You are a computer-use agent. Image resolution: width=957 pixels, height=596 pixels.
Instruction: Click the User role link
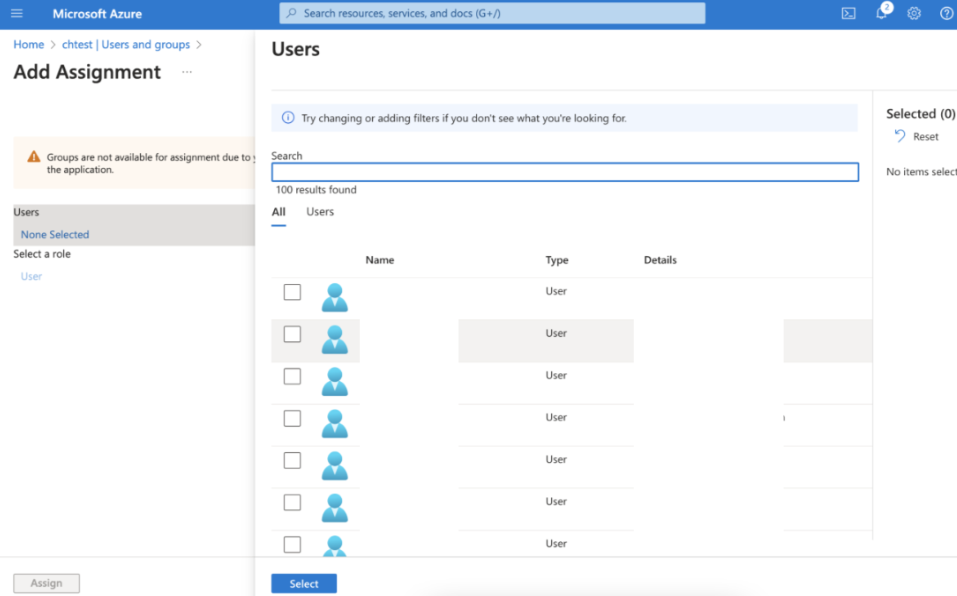coord(31,276)
